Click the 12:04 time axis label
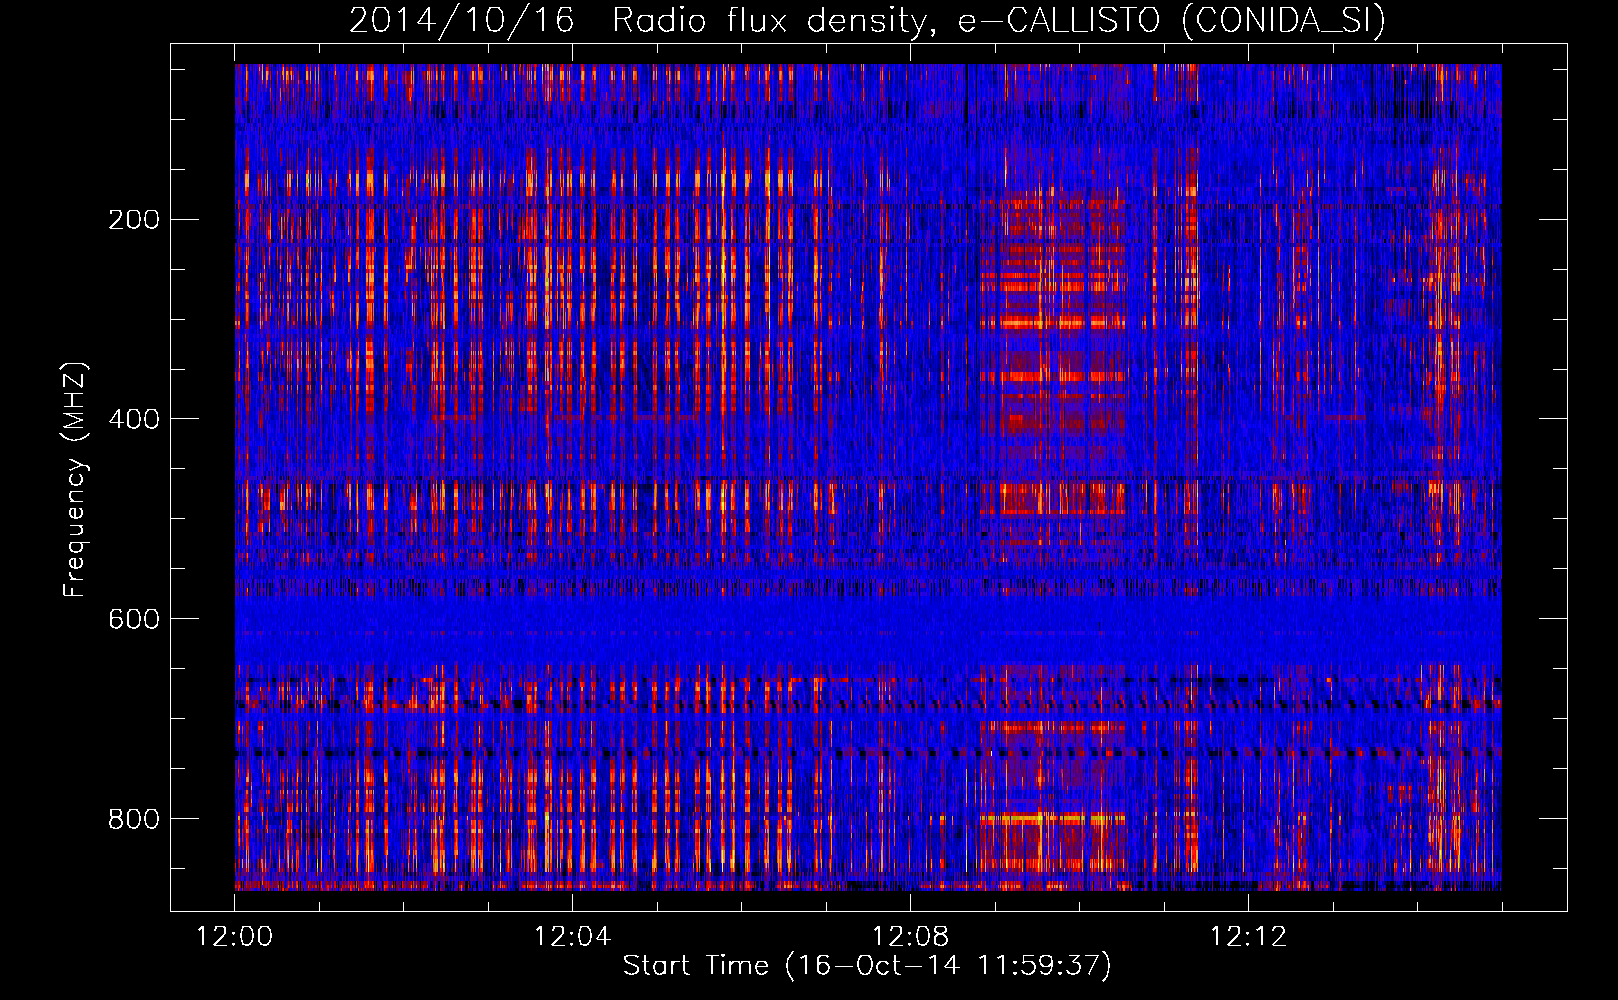This screenshot has width=1618, height=1000. point(573,937)
